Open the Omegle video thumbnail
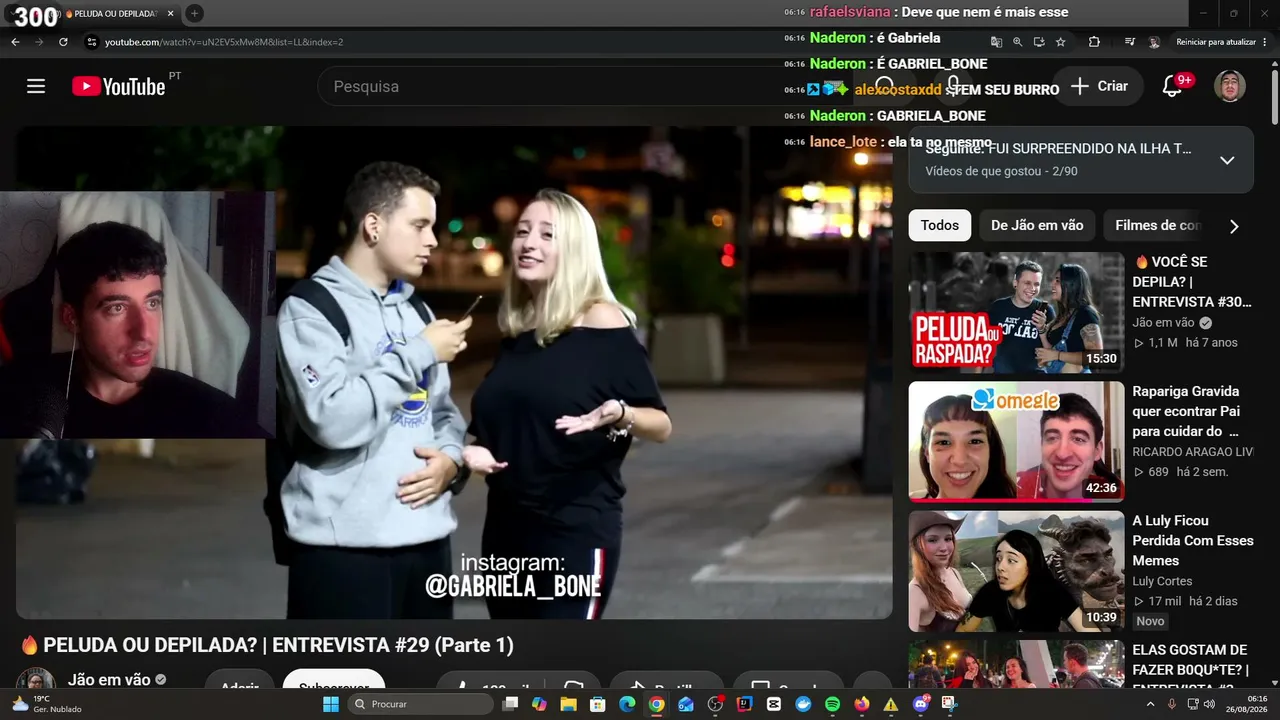Screen dimensions: 1280x720 [x=1016, y=441]
